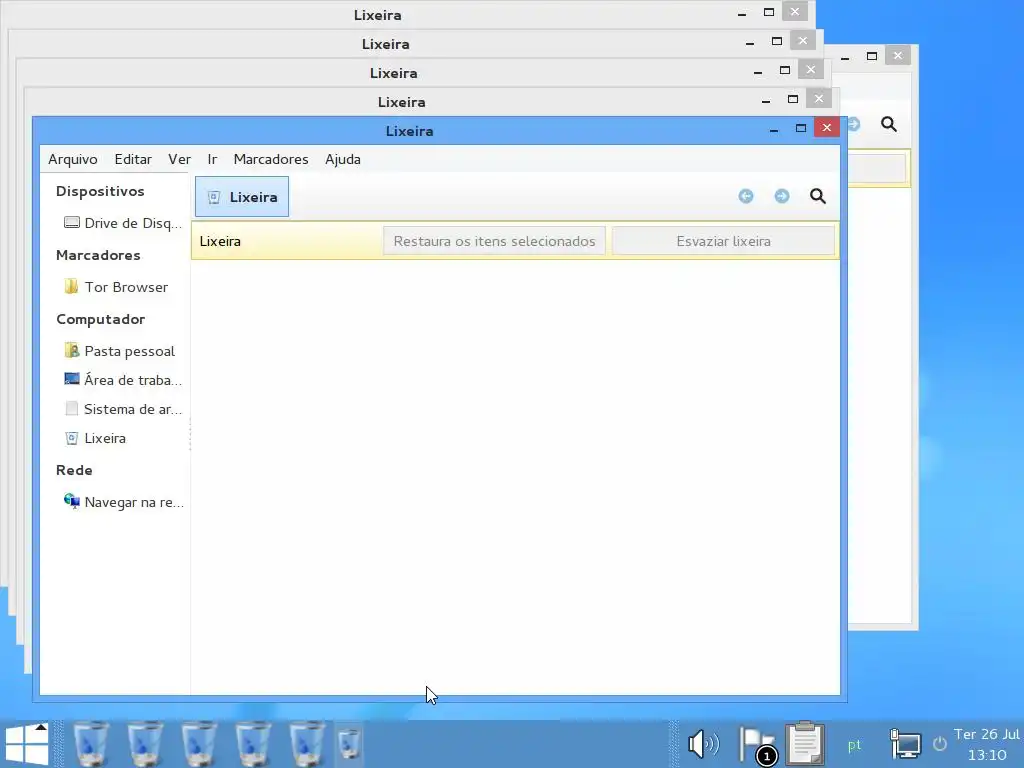
Task: Click the topmost background Lixeira title bar
Action: 377,14
